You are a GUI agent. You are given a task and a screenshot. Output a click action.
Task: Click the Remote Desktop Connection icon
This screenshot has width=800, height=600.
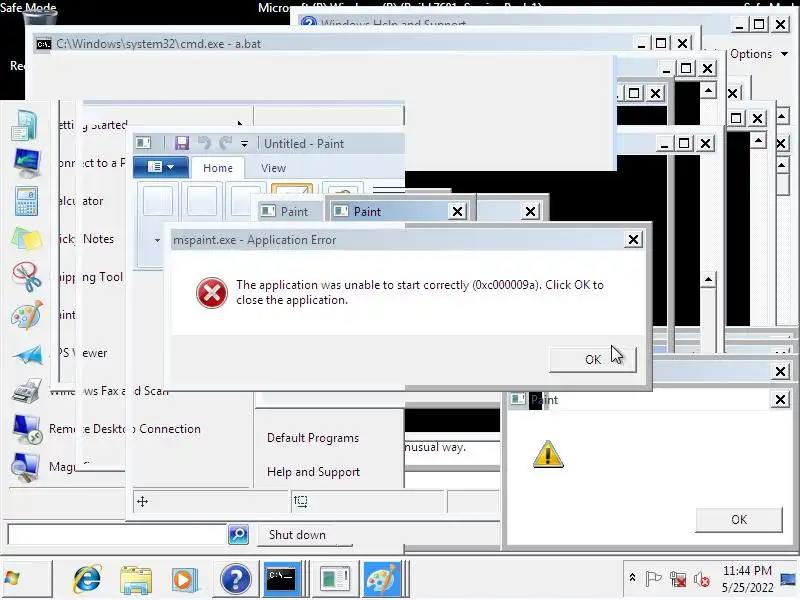click(x=27, y=429)
